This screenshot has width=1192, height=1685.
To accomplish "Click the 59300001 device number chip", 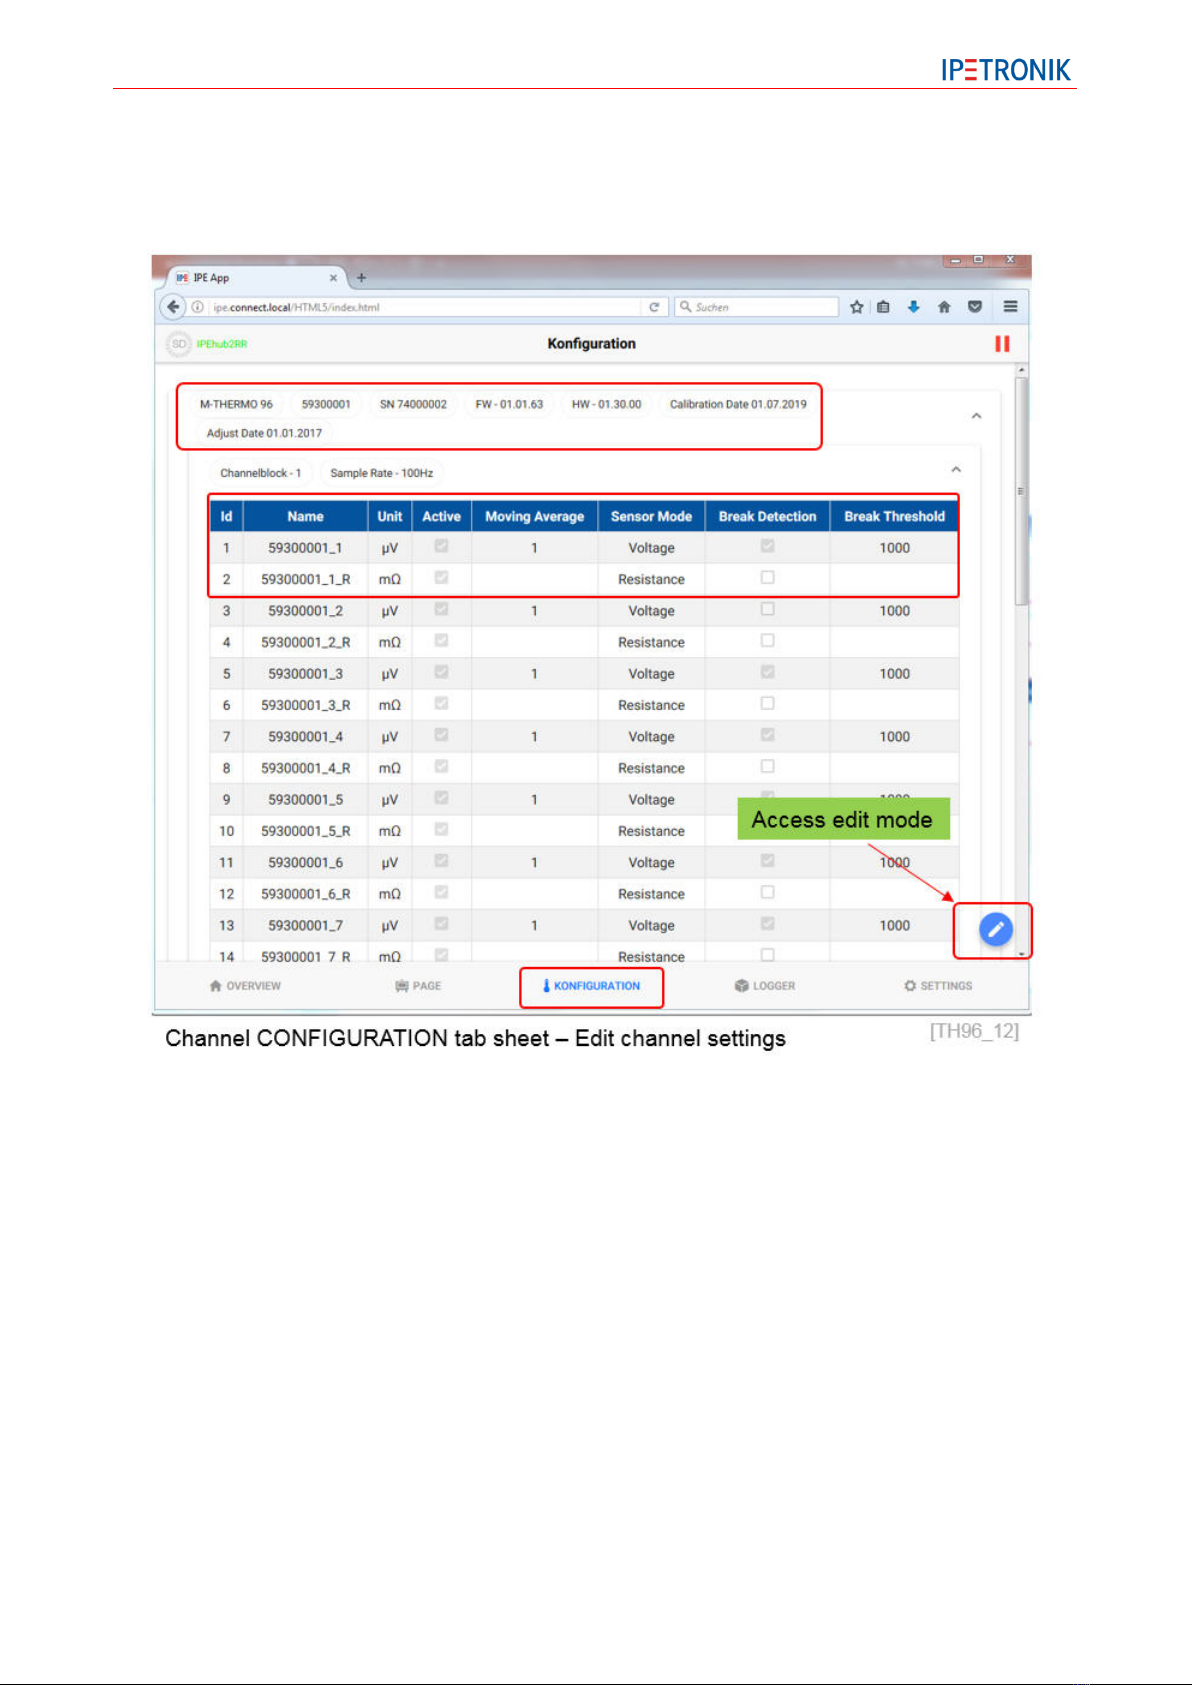I will [x=326, y=404].
